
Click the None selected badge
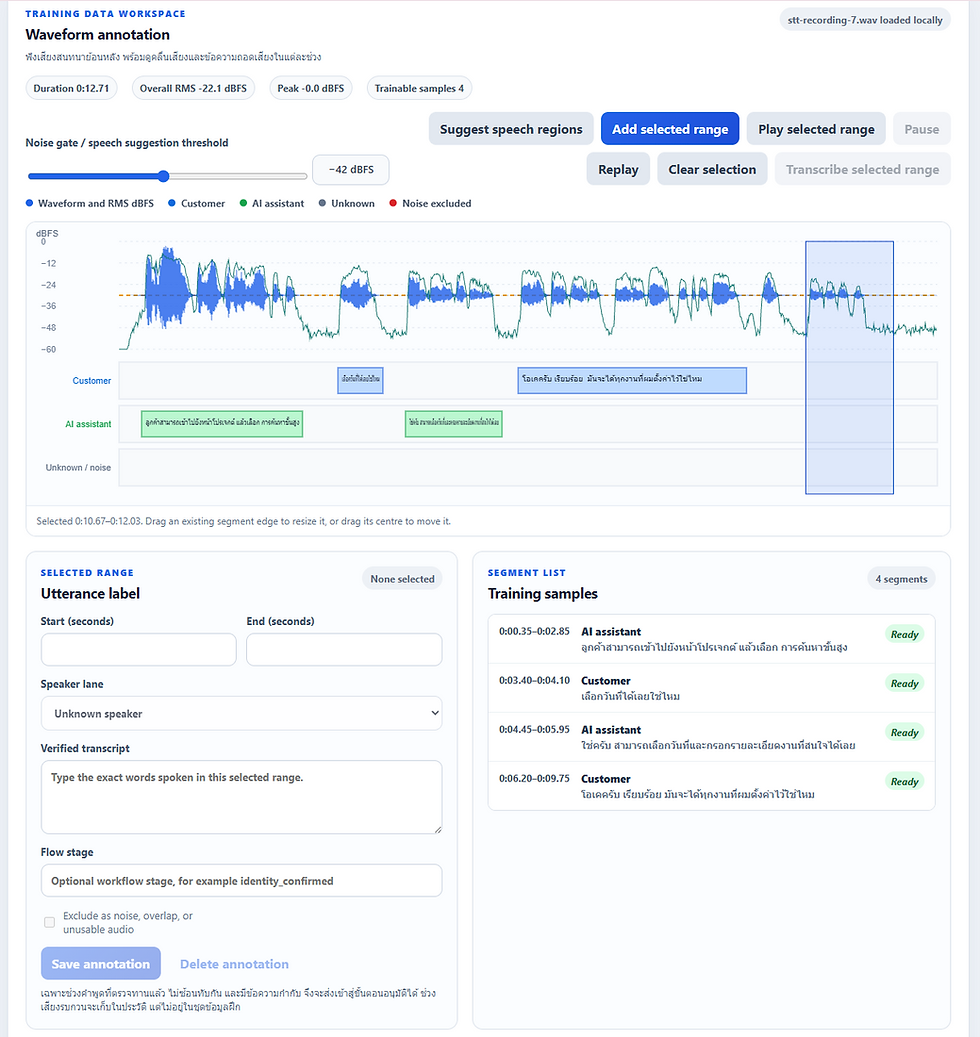click(402, 579)
